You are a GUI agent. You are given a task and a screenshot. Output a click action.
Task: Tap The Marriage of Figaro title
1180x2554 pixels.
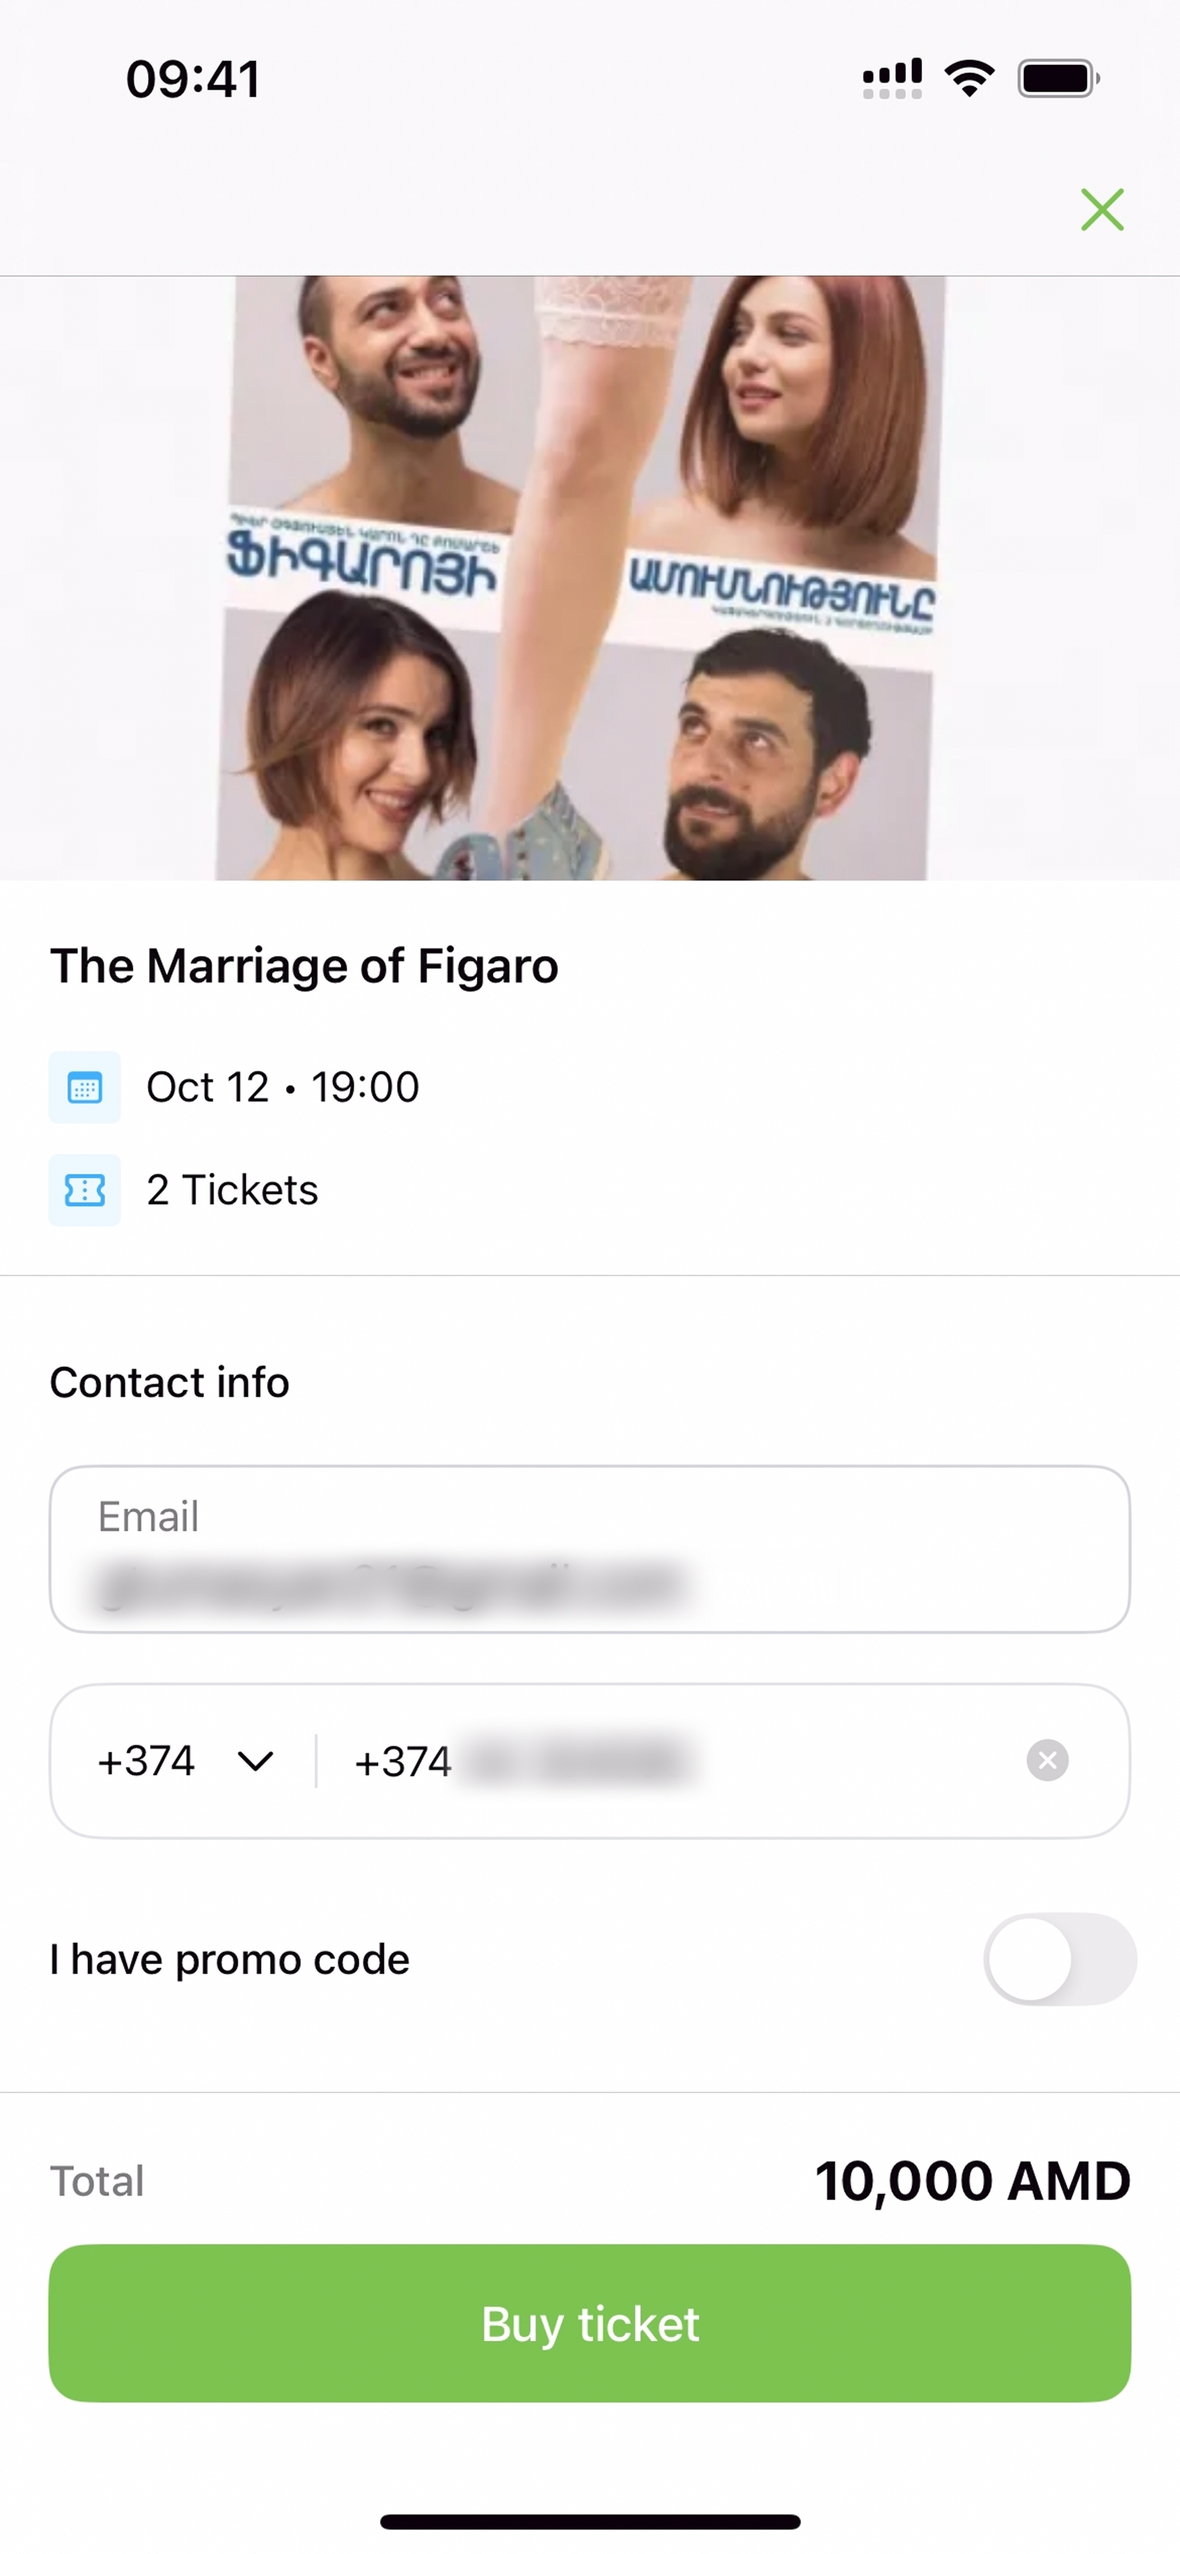point(304,966)
